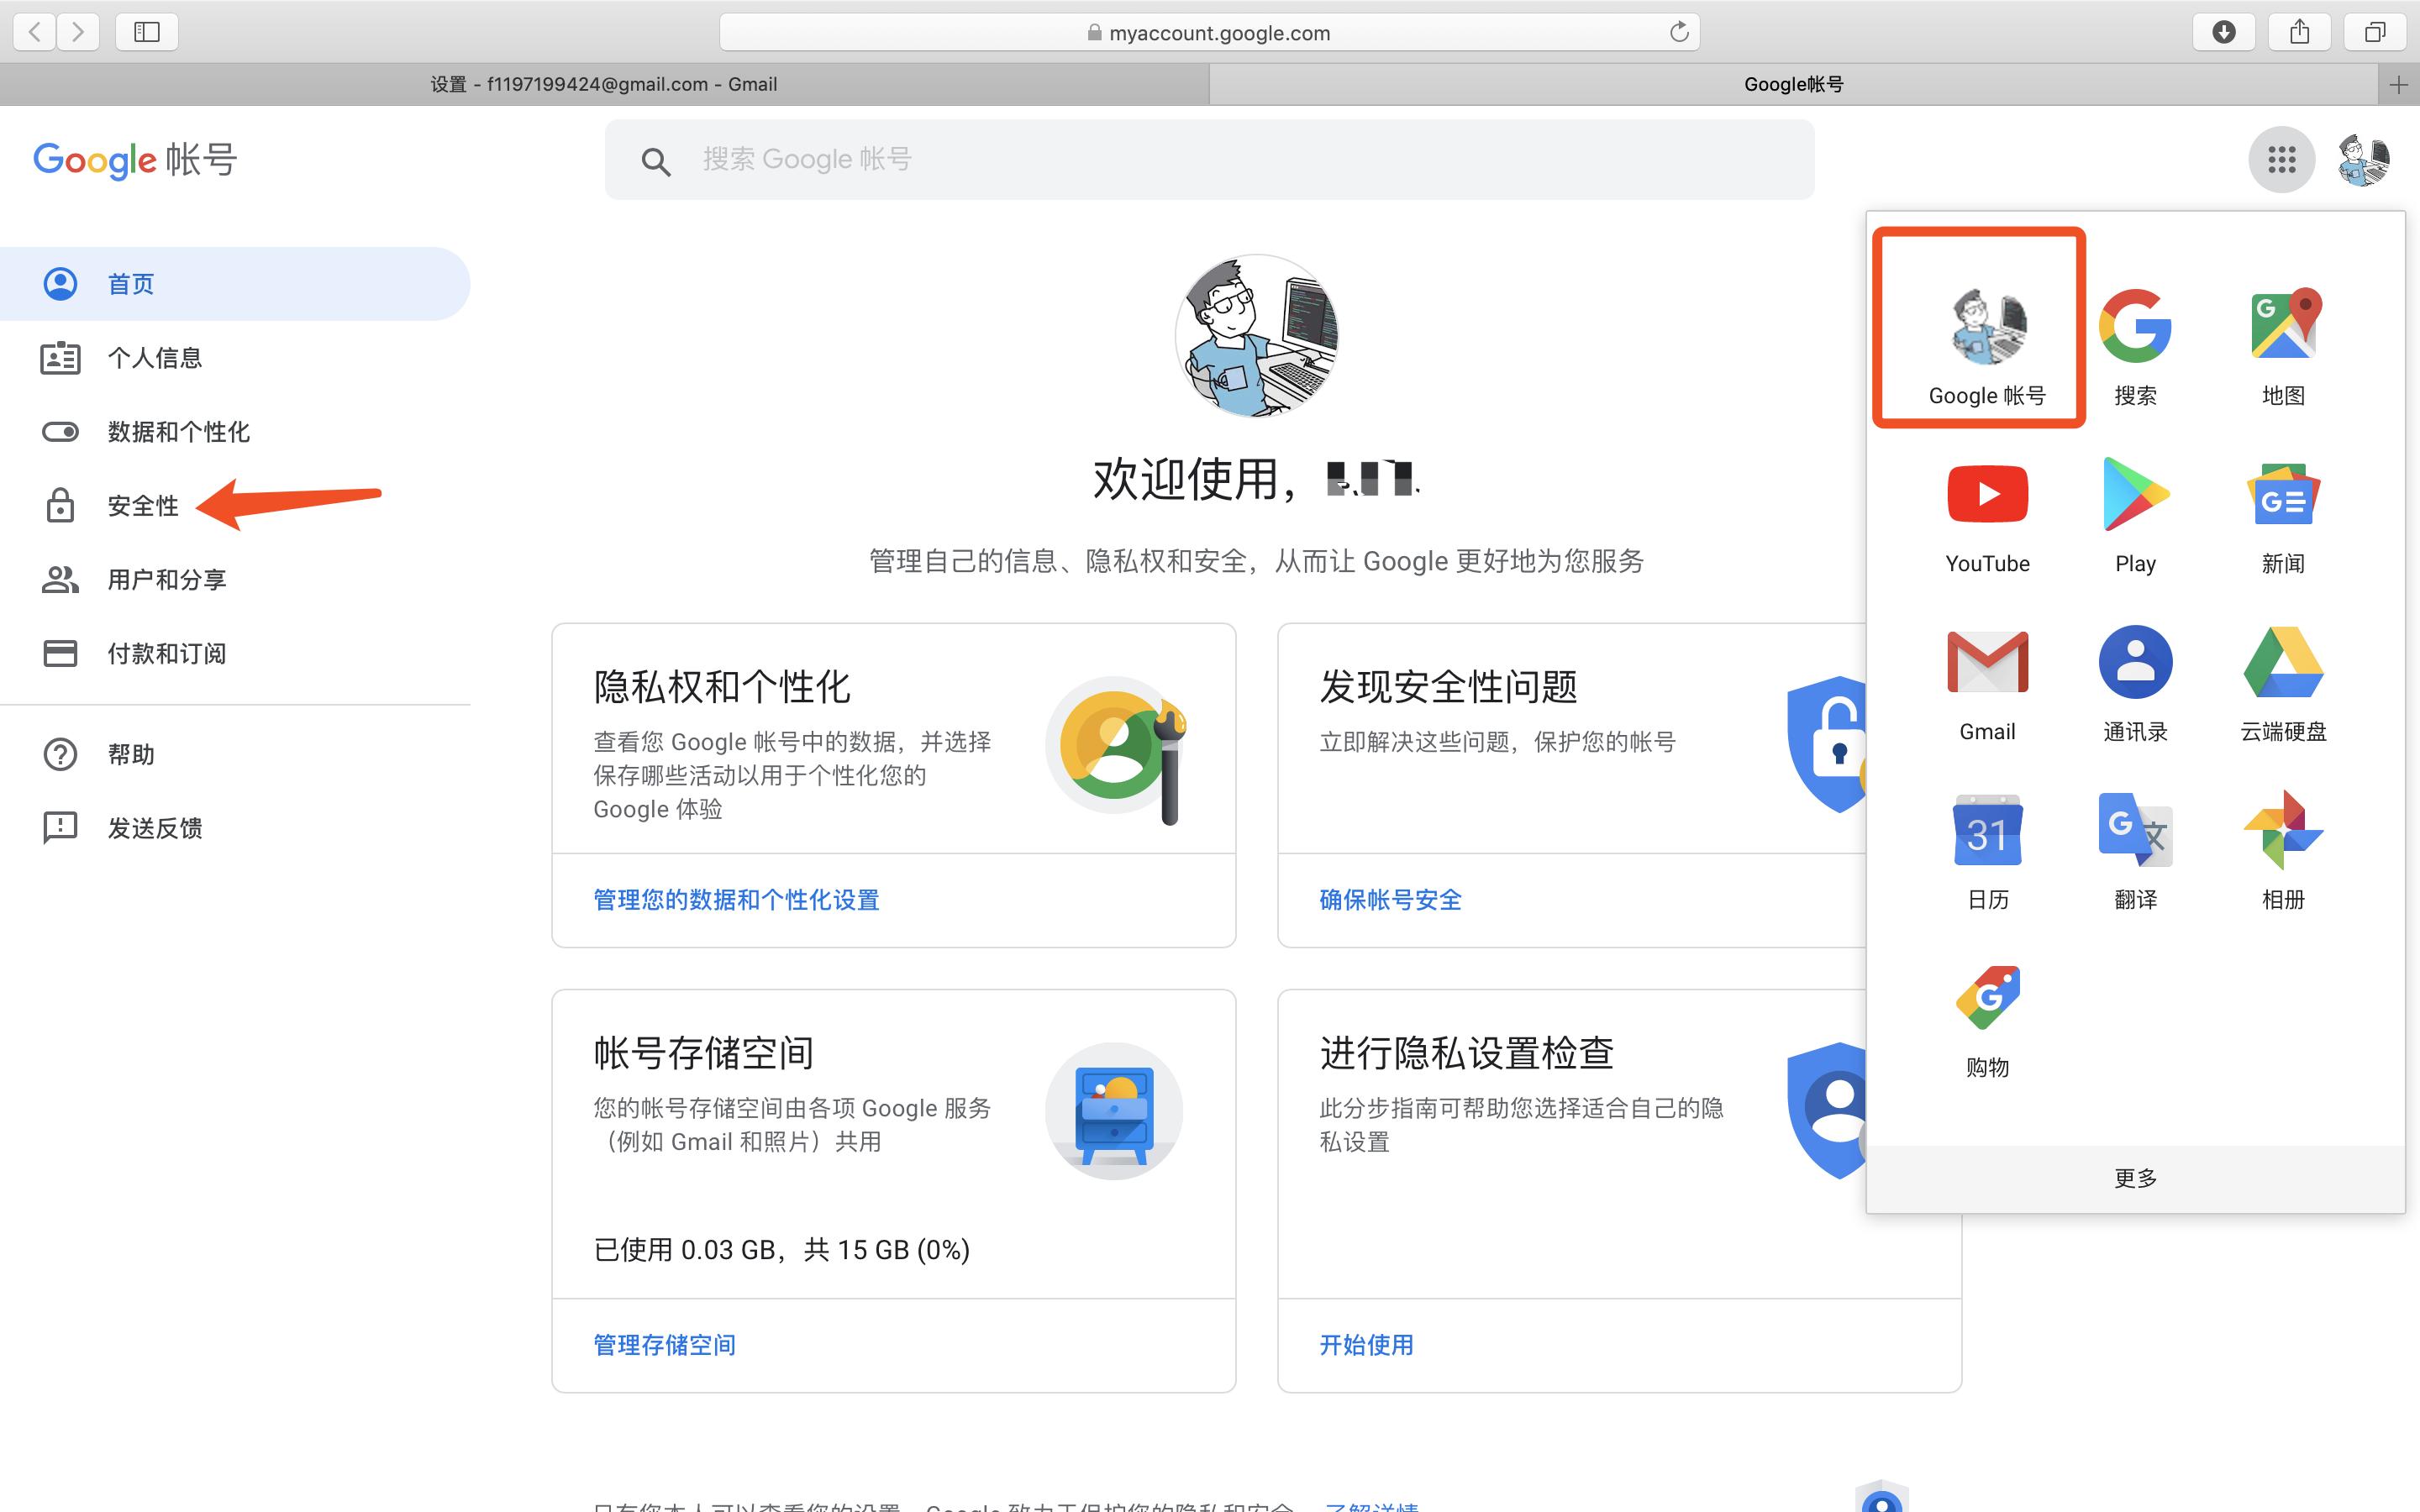Image resolution: width=2420 pixels, height=1512 pixels.
Task: Open 个人信息 from the sidebar menu
Action: pyautogui.click(x=155, y=357)
